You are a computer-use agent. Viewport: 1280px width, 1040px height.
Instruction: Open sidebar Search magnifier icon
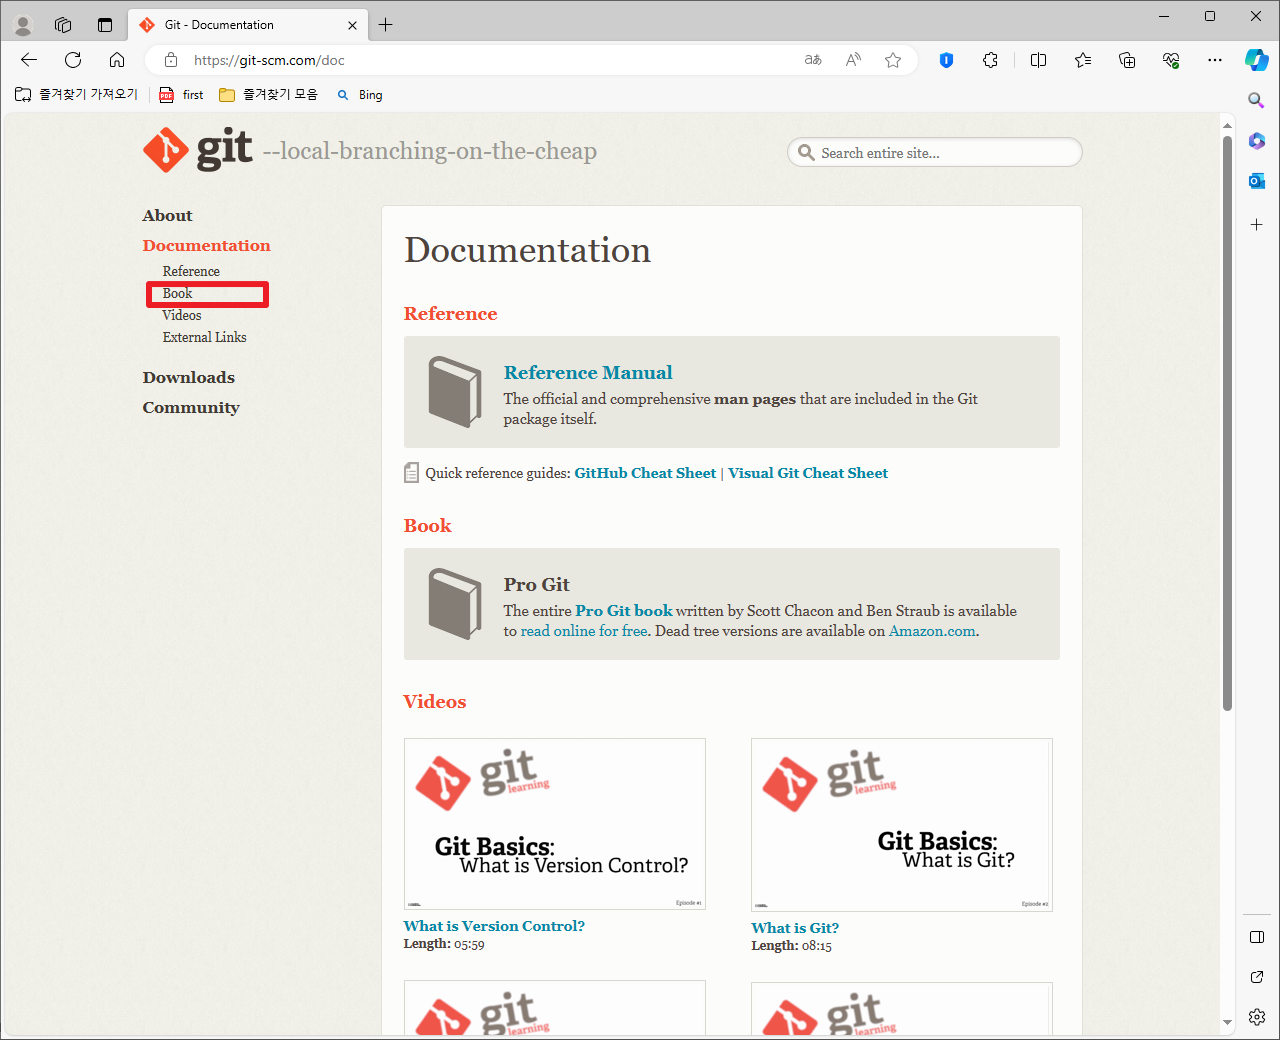tap(1257, 100)
